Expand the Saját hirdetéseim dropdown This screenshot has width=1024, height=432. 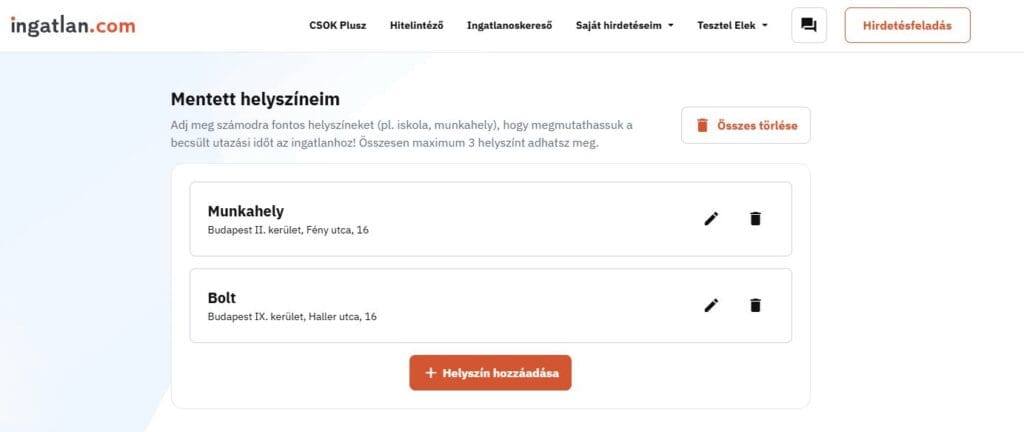[625, 26]
